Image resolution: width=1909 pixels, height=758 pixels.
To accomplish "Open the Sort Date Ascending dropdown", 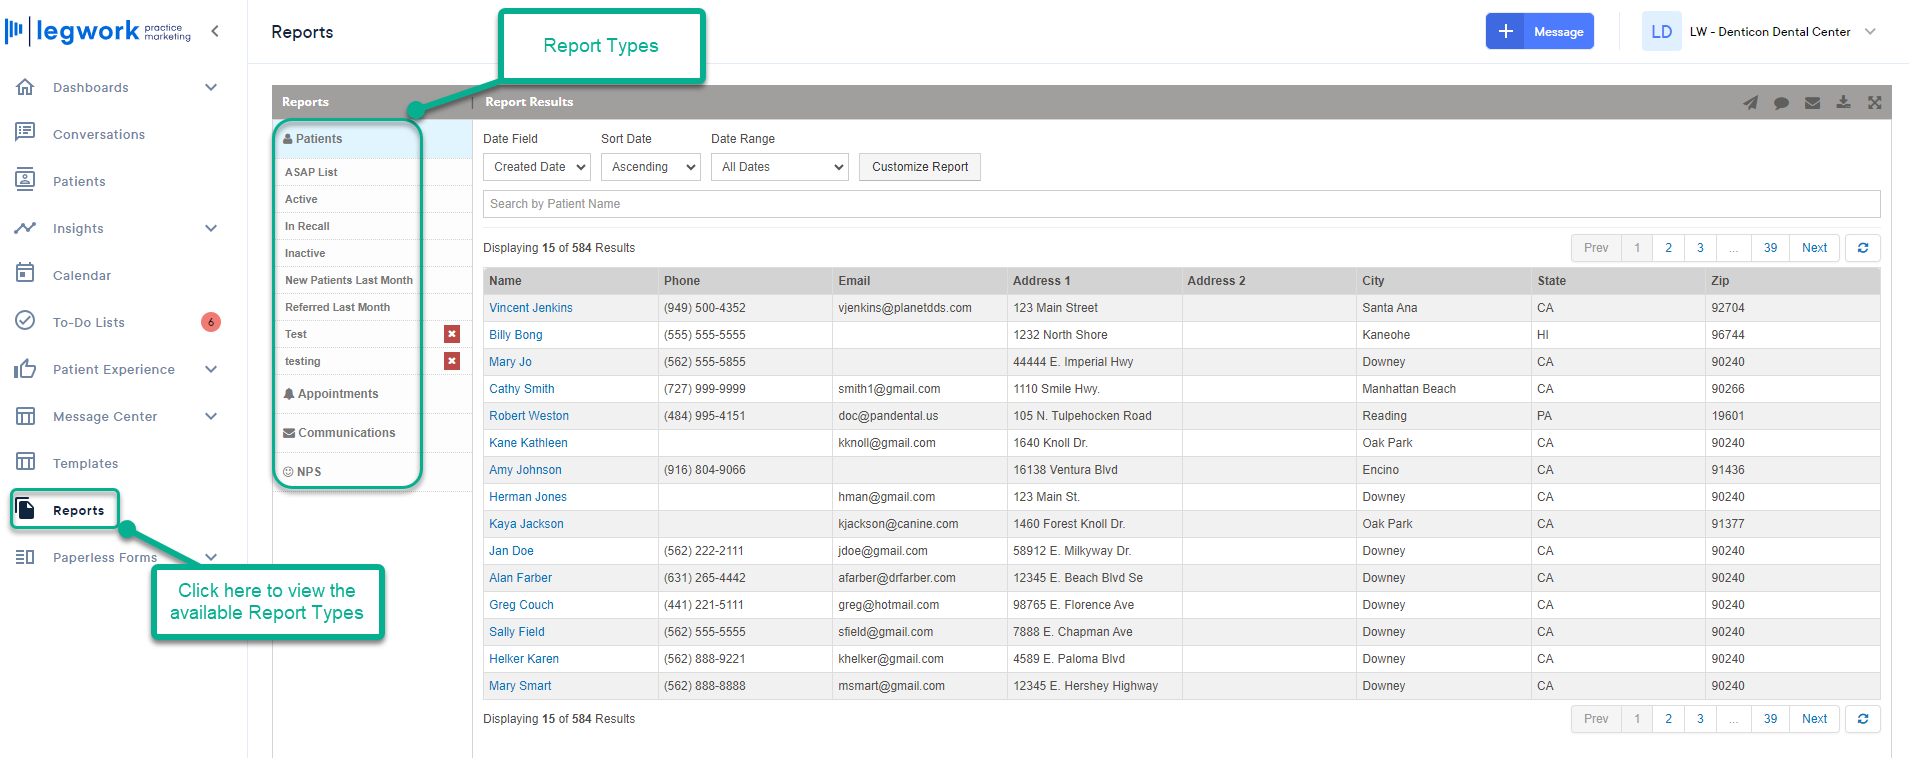I will (650, 167).
